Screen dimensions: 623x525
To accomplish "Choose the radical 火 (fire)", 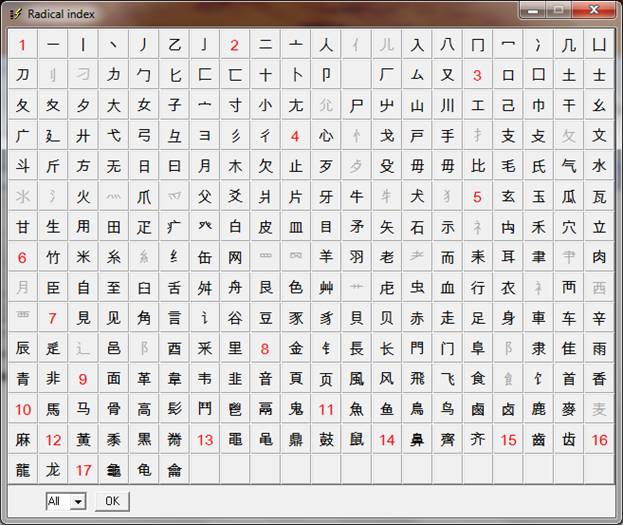I will pyautogui.click(x=83, y=196).
